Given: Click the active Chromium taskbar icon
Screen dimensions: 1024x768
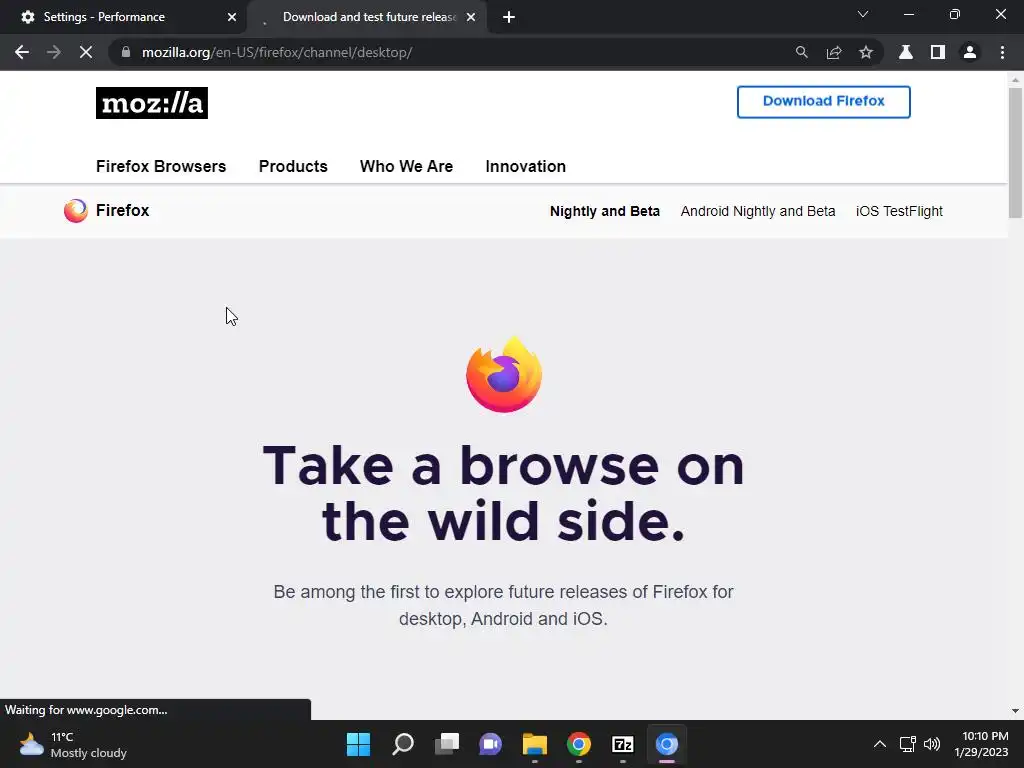Looking at the screenshot, I should click(x=667, y=744).
